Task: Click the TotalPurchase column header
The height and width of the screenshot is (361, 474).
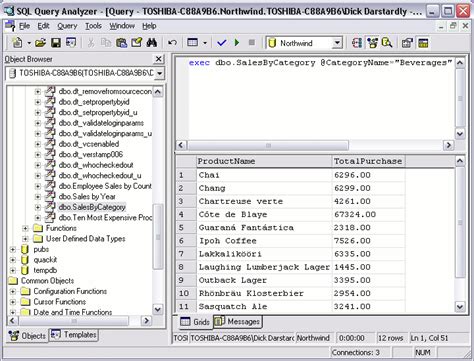Action: click(x=368, y=161)
